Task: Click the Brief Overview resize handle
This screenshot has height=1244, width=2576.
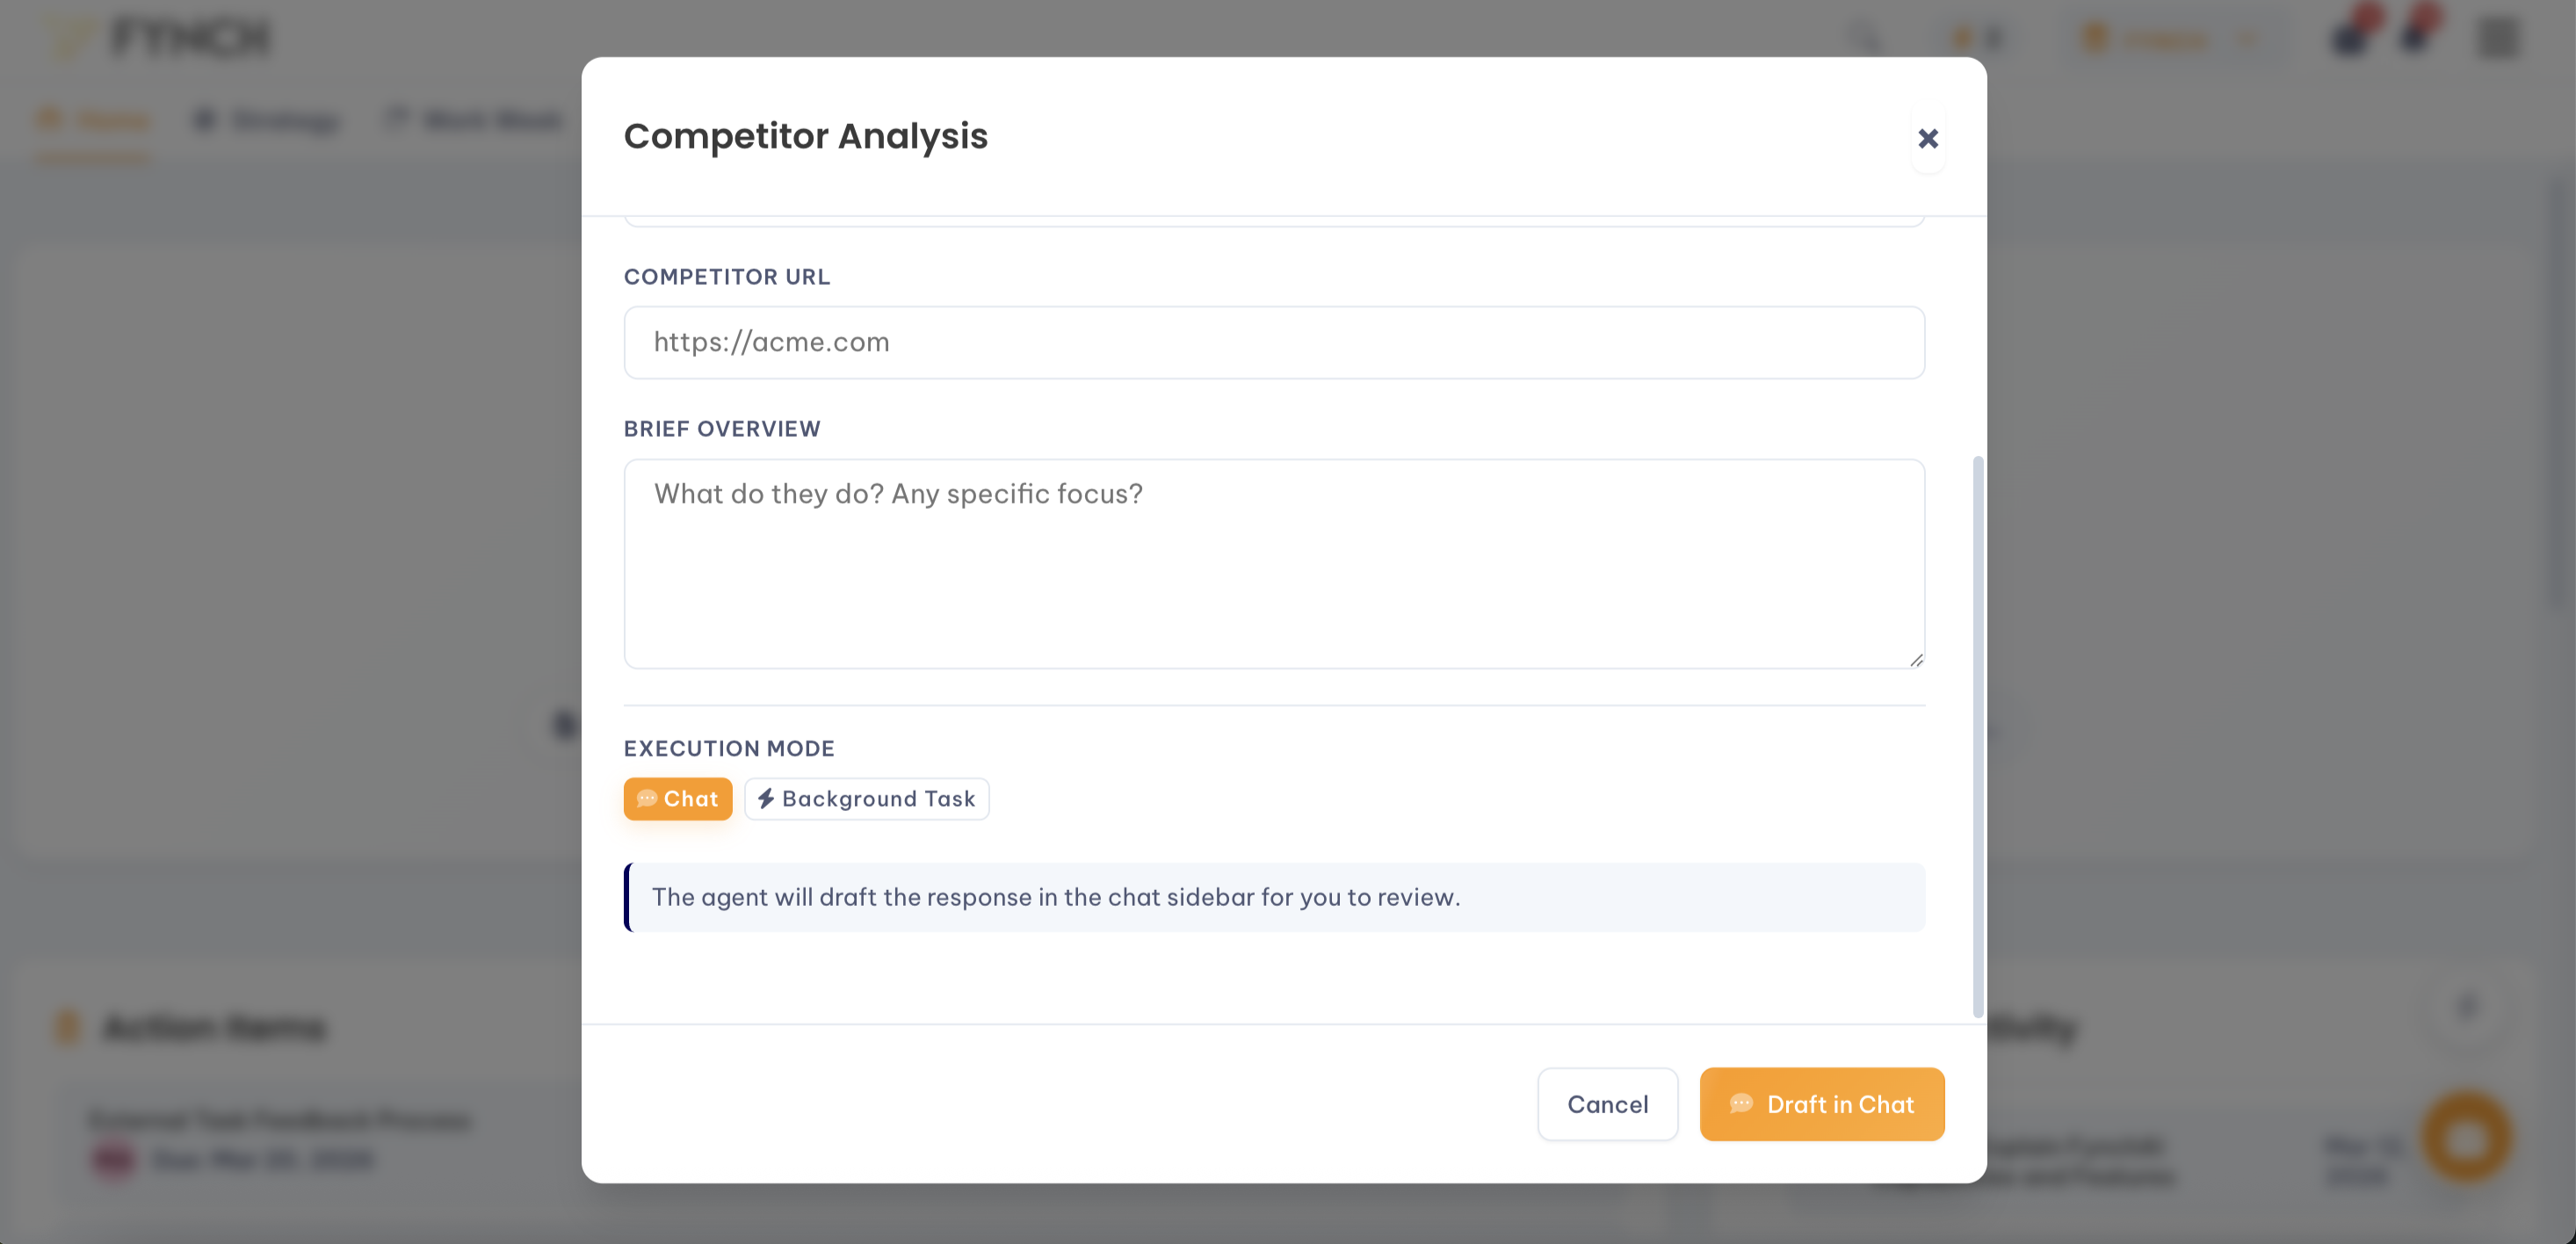Action: click(1915, 659)
